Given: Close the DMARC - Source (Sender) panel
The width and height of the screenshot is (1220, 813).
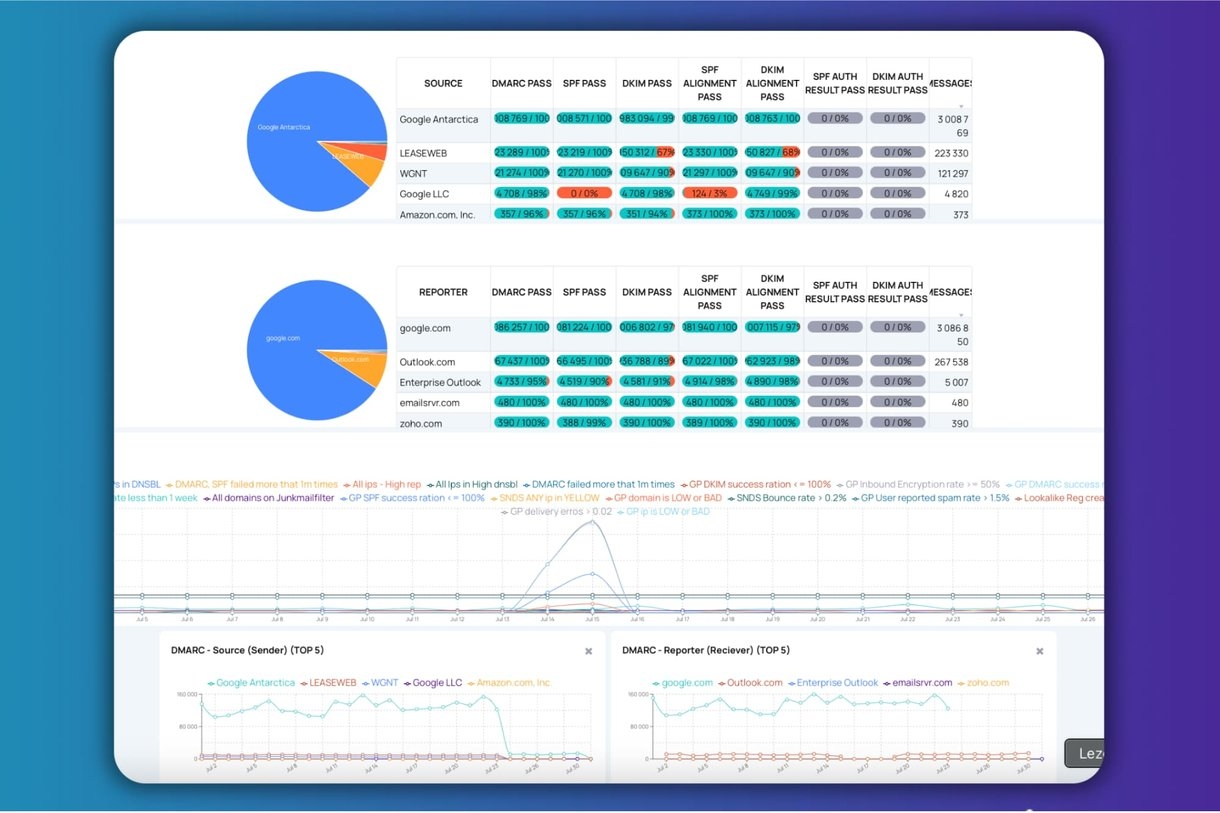Looking at the screenshot, I should (x=588, y=651).
